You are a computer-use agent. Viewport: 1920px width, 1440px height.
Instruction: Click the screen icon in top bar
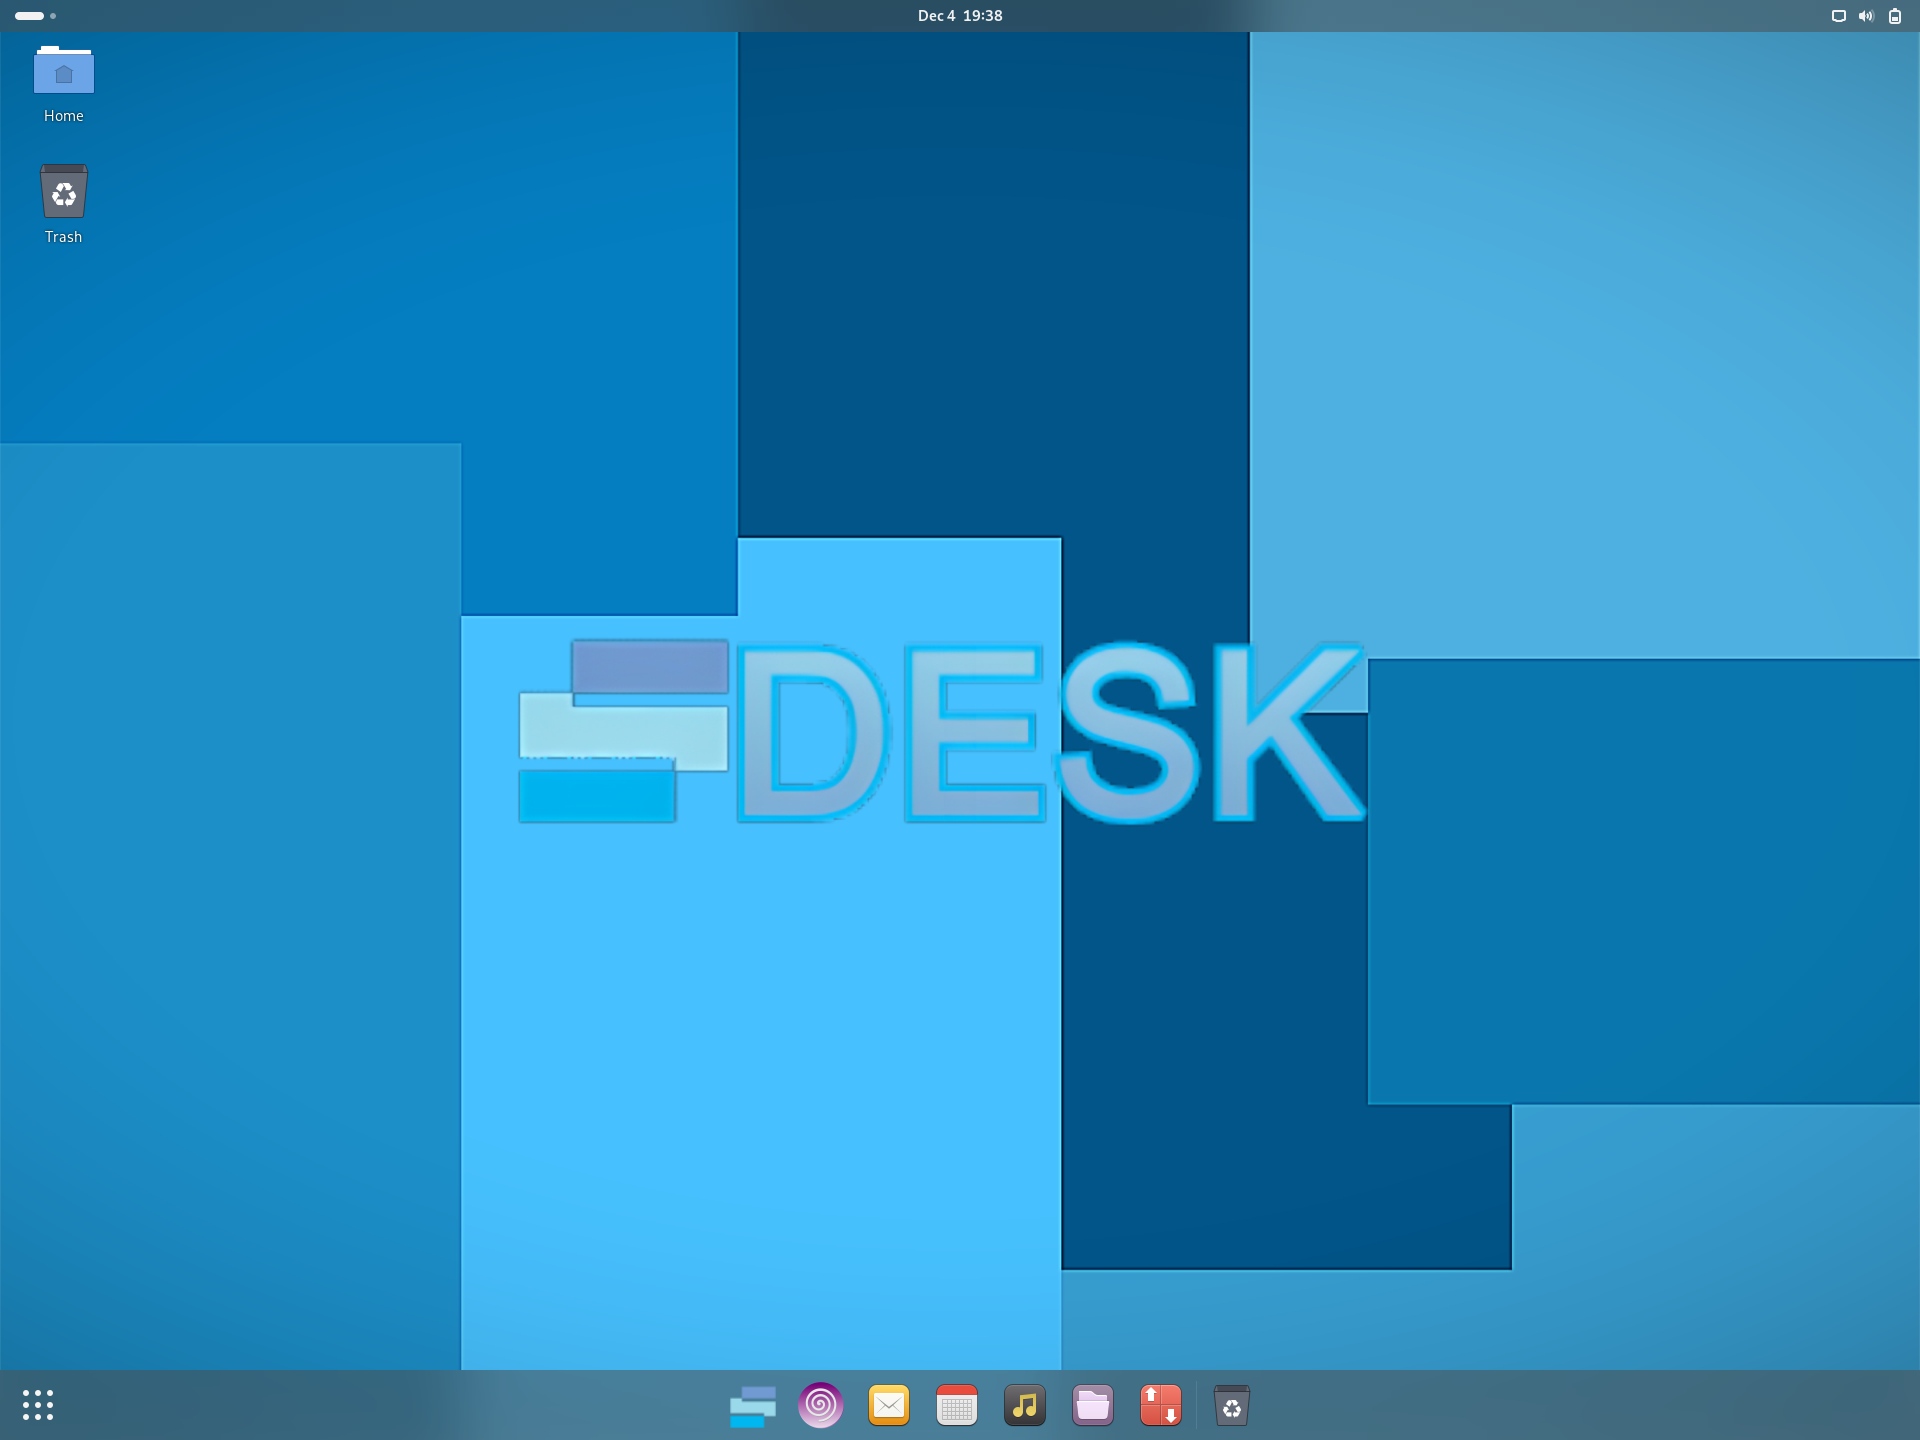[1838, 16]
